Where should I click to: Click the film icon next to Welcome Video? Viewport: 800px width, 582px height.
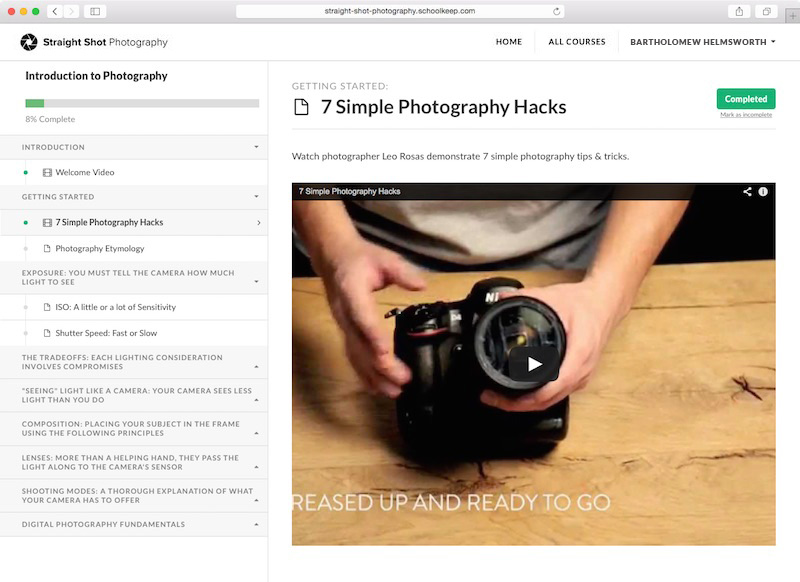47,172
